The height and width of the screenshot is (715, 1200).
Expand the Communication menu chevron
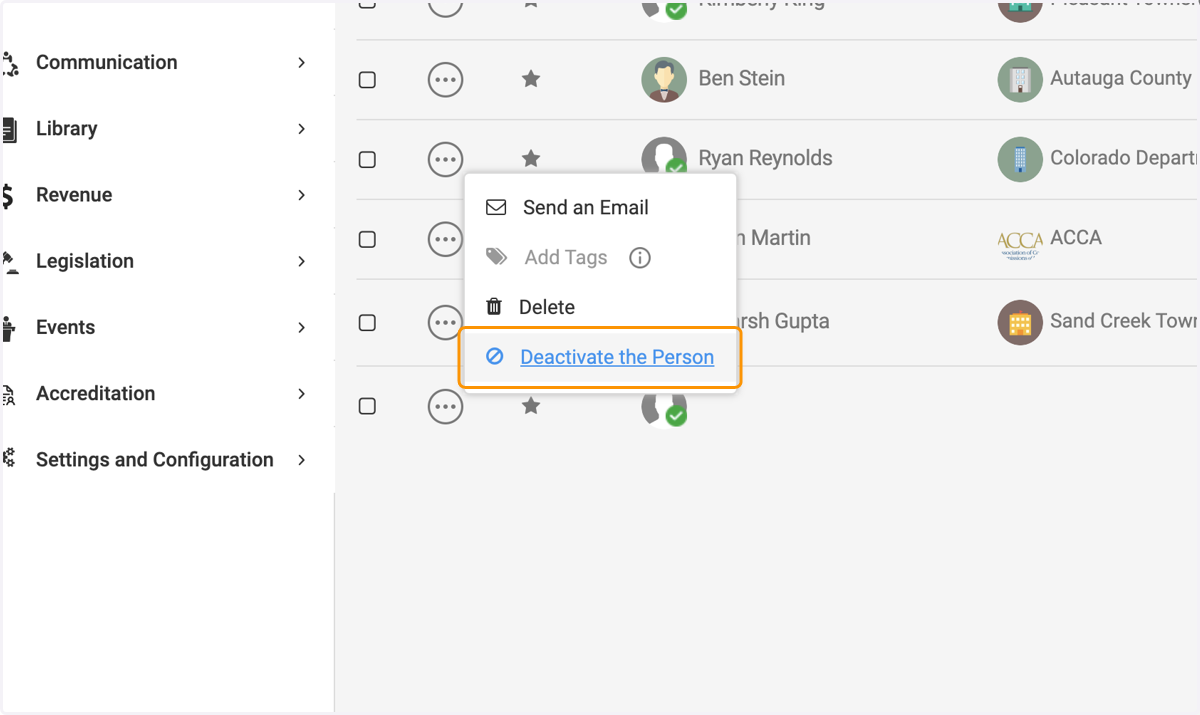tap(302, 63)
